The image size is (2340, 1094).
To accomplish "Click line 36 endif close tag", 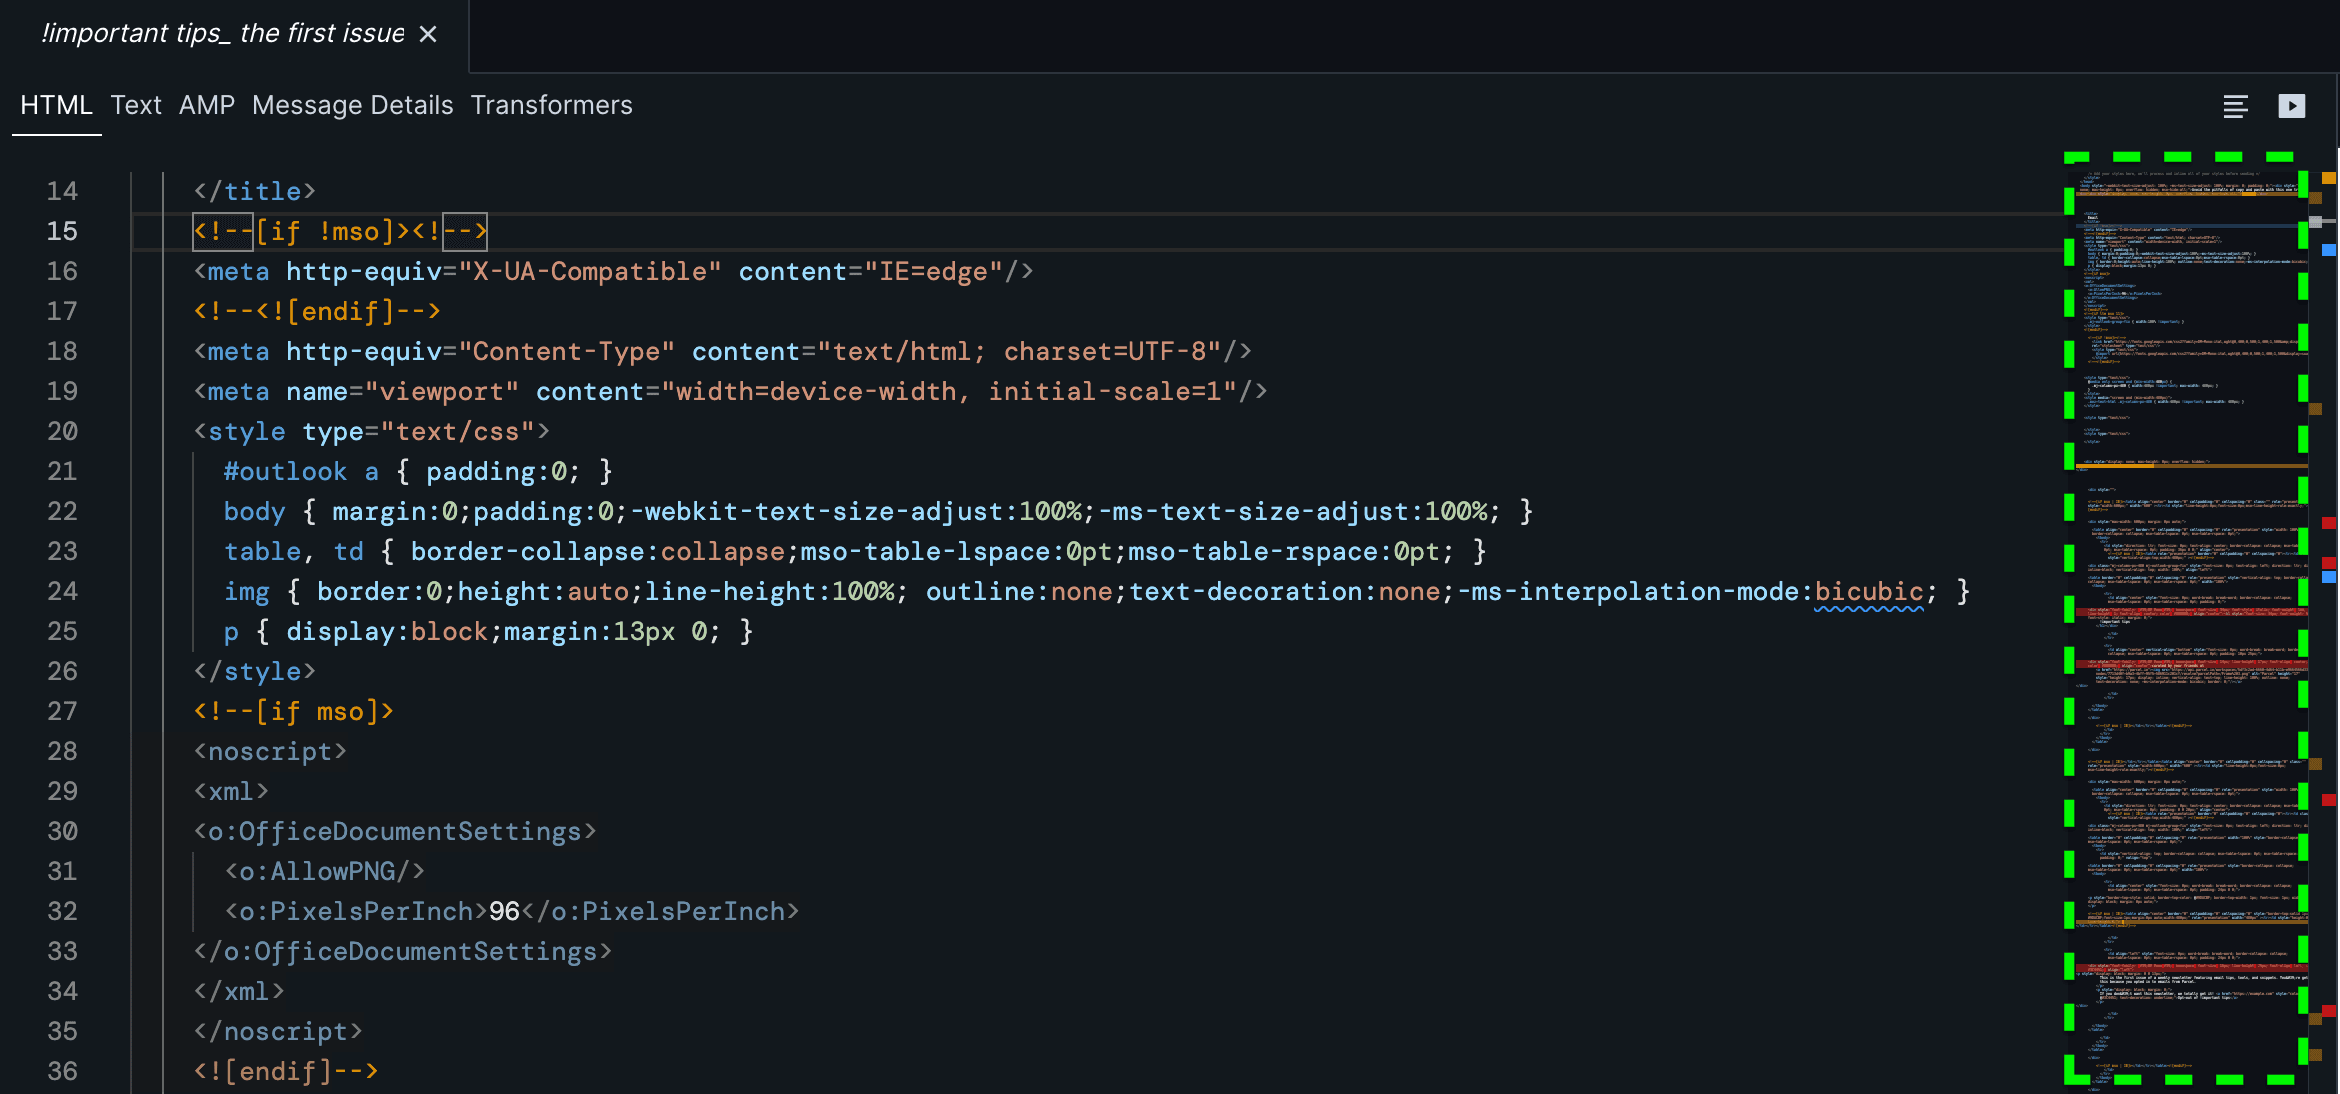I will pos(285,1070).
